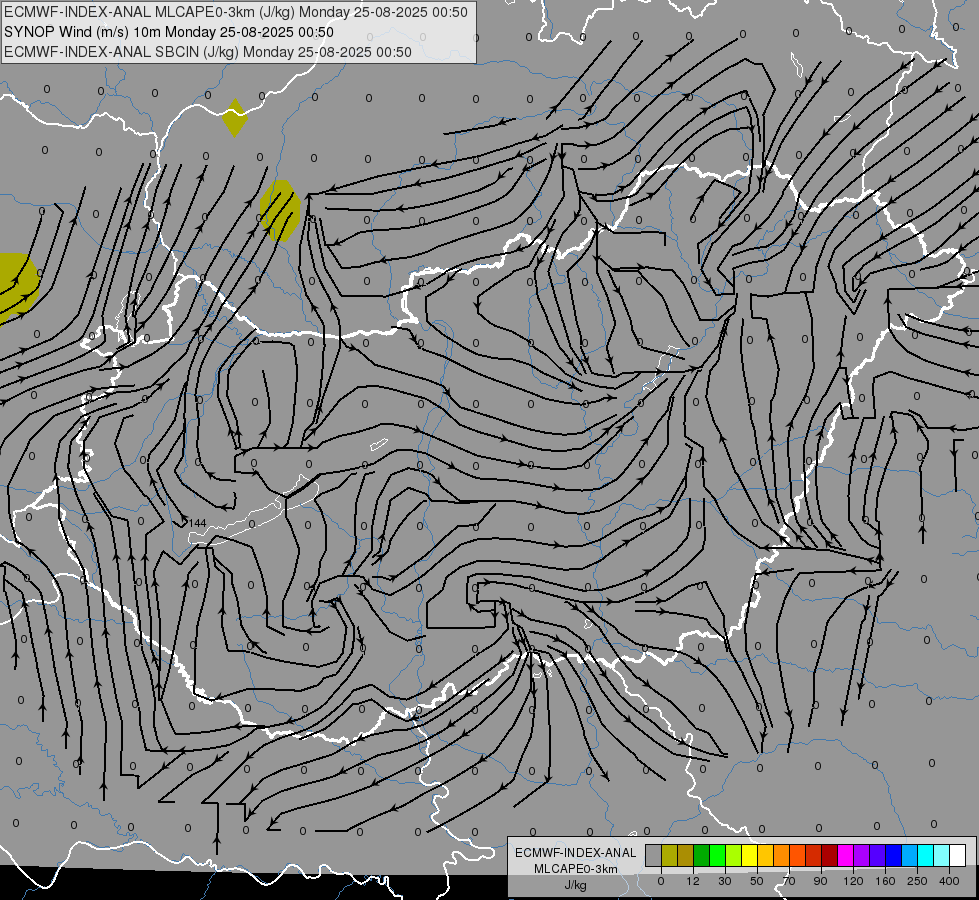Click the legend tick label 12
Image resolution: width=979 pixels, height=900 pixels.
point(693,881)
